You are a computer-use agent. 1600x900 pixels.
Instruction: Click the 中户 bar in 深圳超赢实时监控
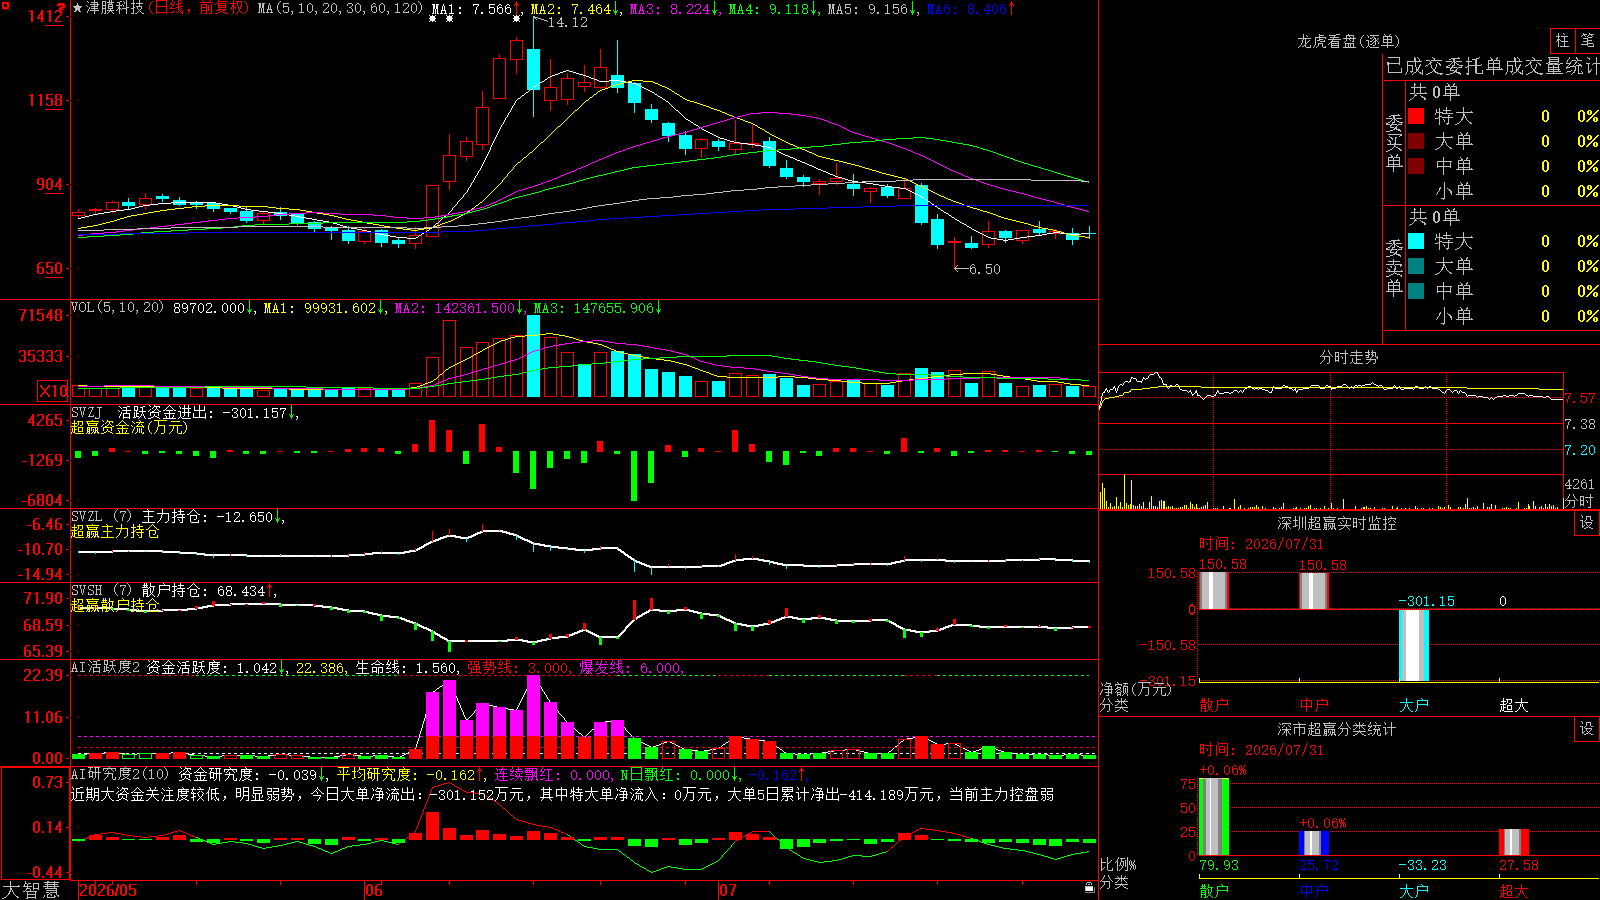(x=1314, y=590)
